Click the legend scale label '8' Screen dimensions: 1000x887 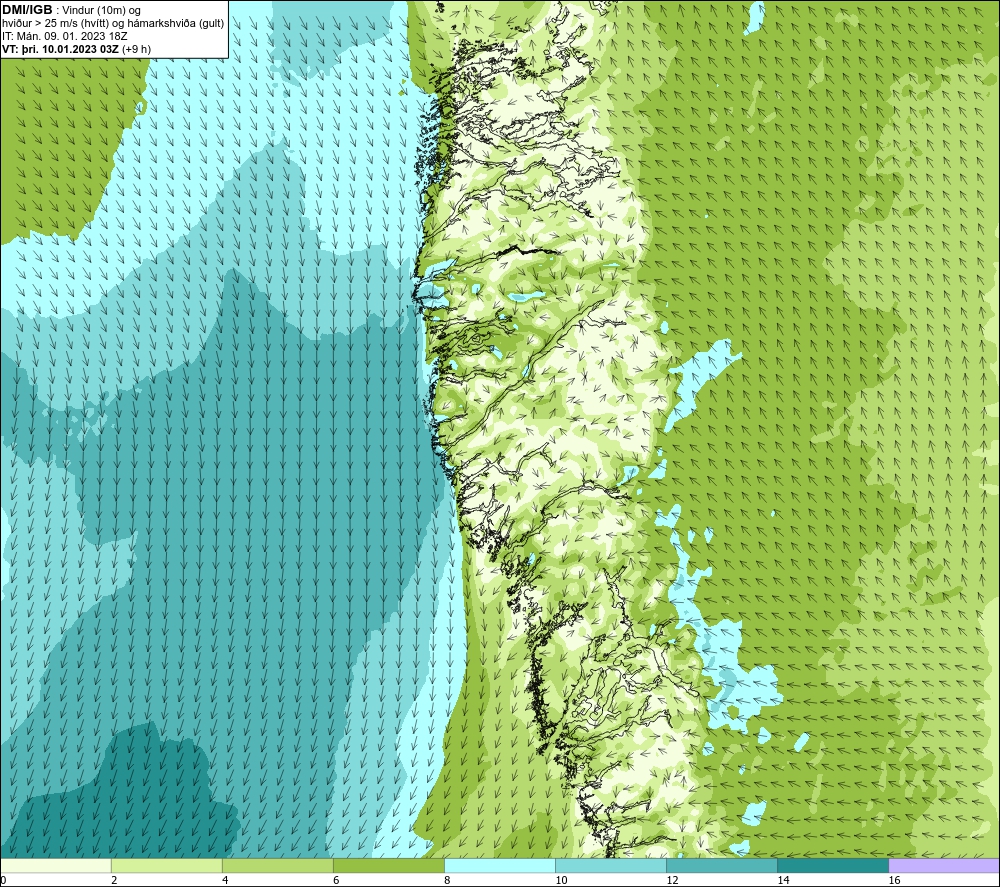click(447, 880)
